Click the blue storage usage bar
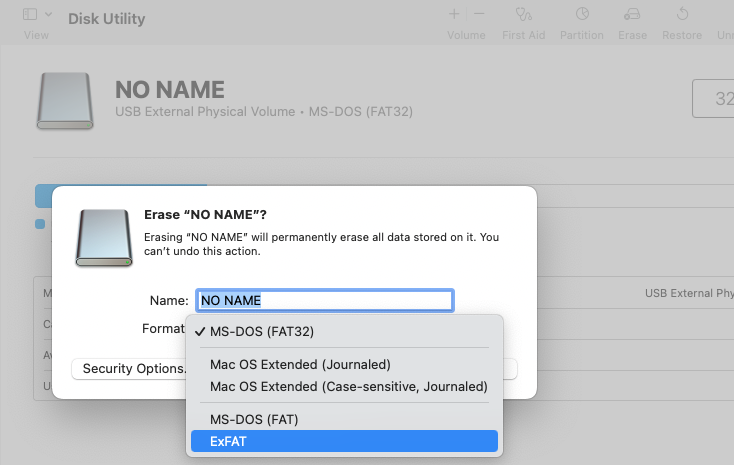 [x=44, y=196]
